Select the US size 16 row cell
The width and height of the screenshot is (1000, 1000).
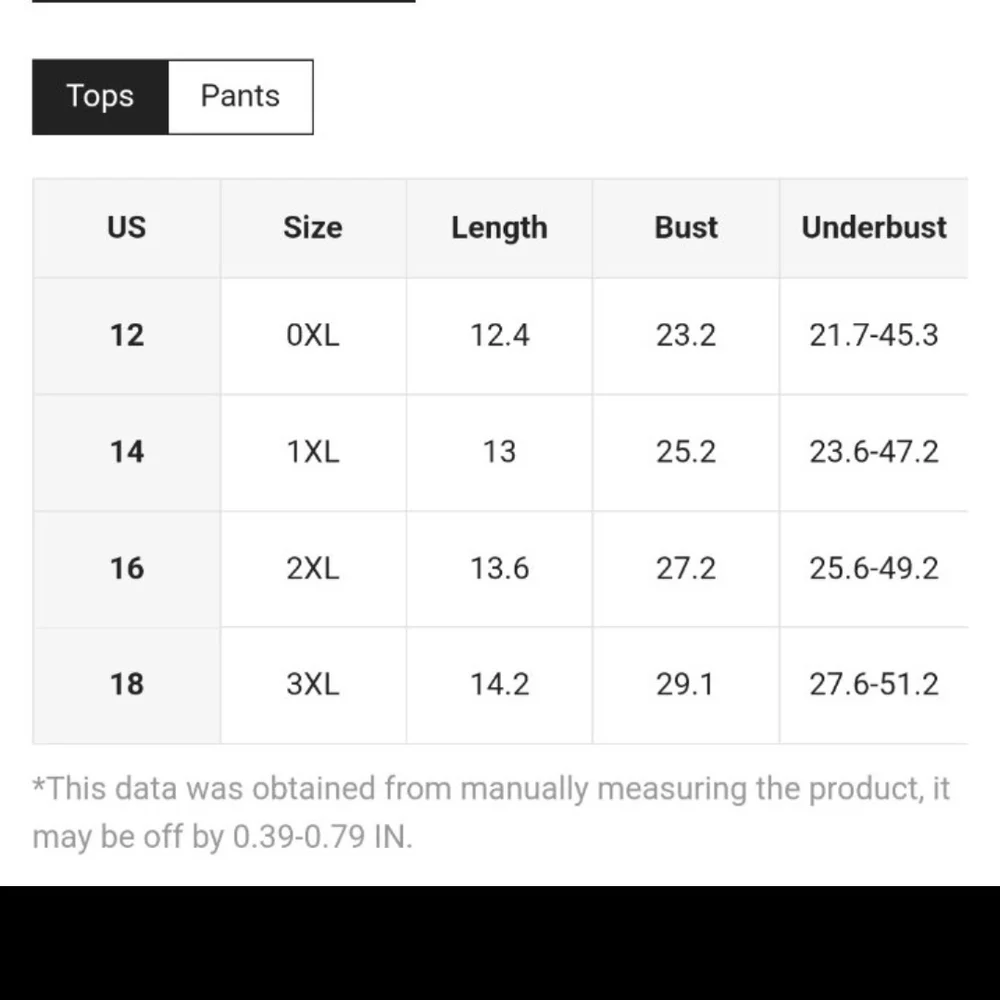pyautogui.click(x=127, y=569)
